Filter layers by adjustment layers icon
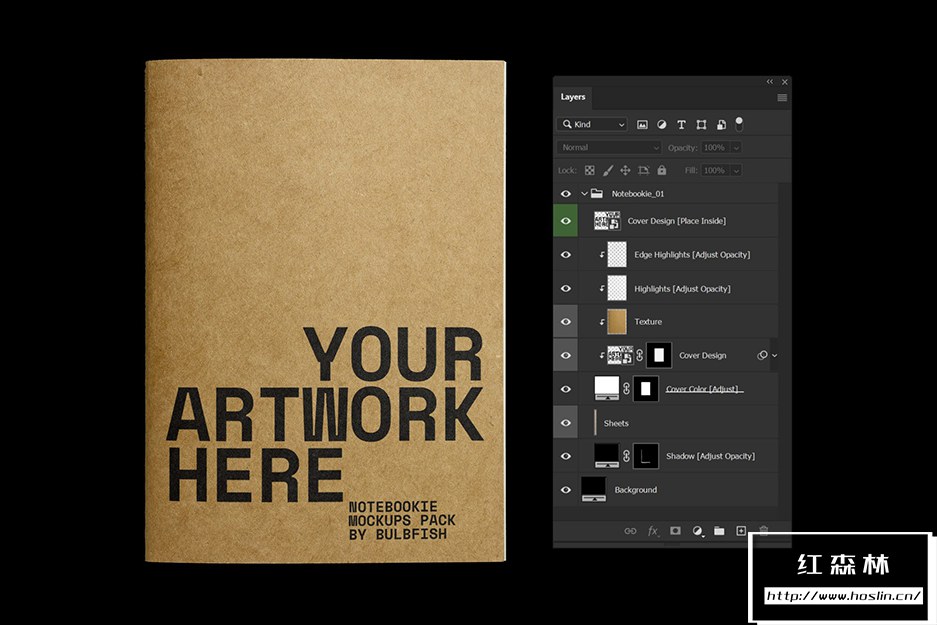937x625 pixels. coord(662,124)
